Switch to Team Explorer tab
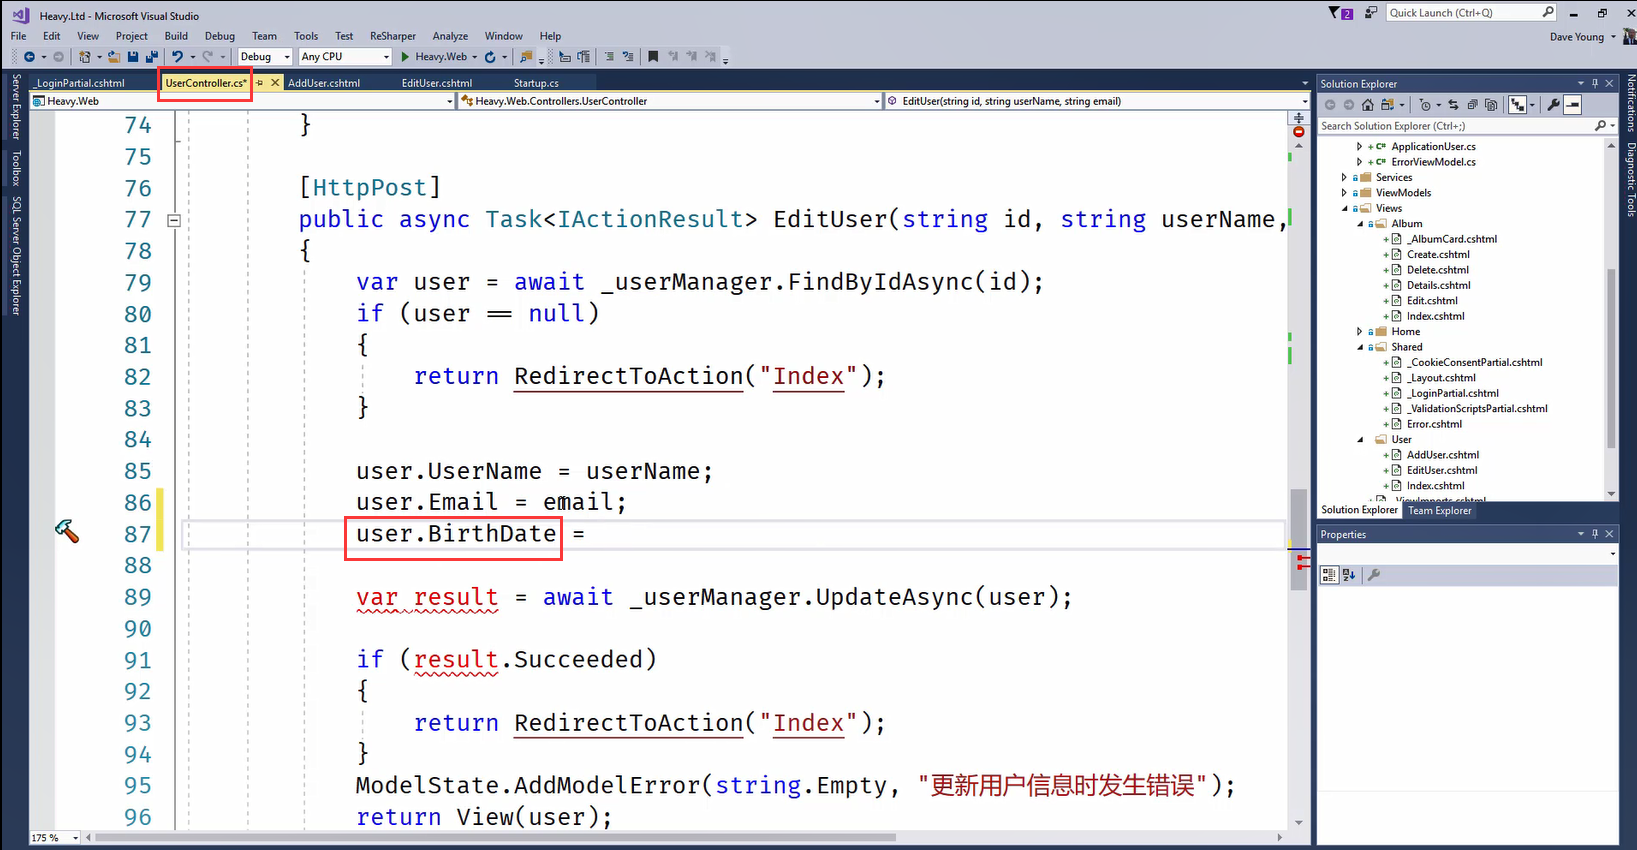The image size is (1637, 850). [1439, 511]
